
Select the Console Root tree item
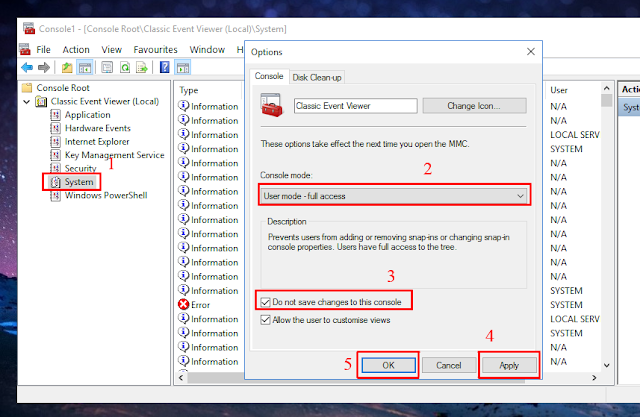tap(63, 88)
